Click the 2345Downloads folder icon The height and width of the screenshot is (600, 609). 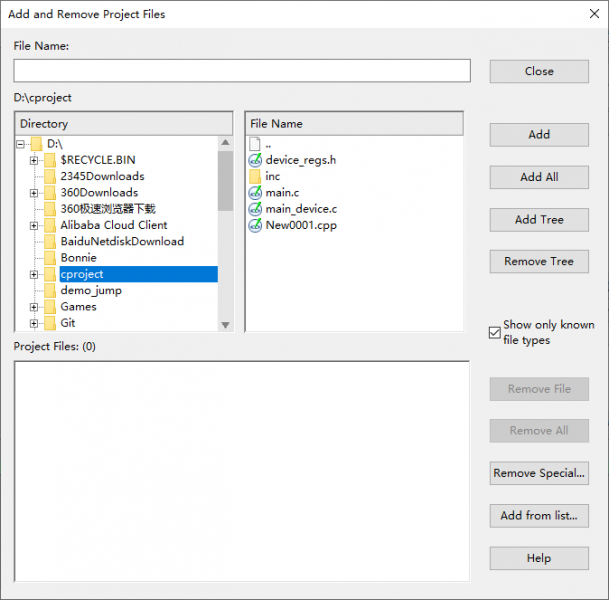pyautogui.click(x=50, y=176)
